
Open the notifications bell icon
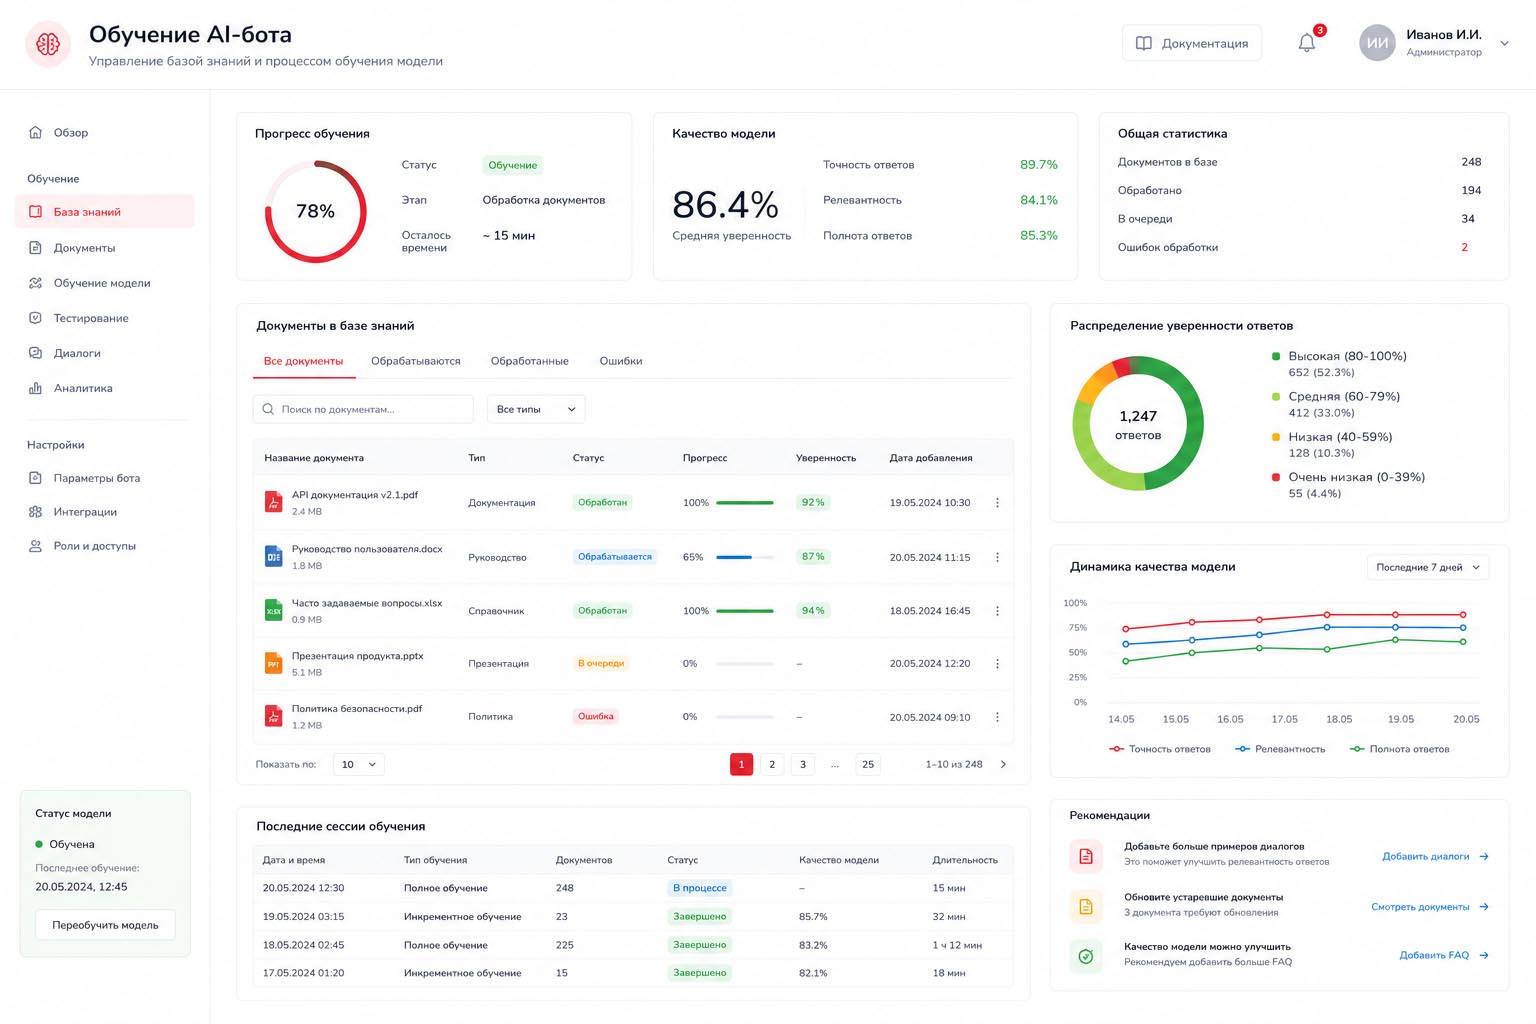click(1306, 43)
